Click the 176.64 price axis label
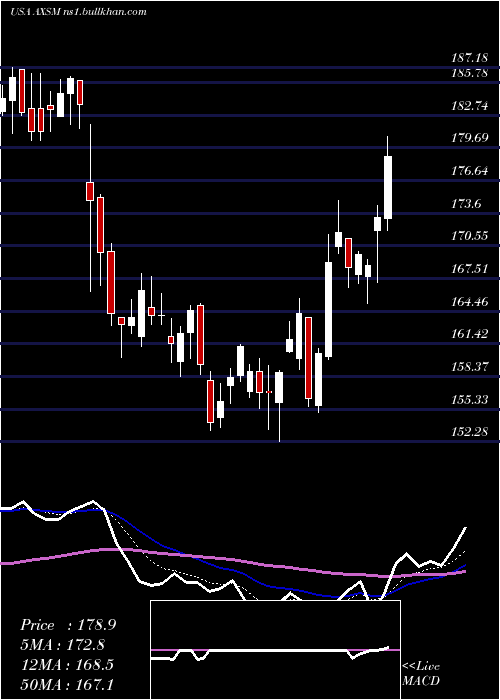The height and width of the screenshot is (700, 500). (x=469, y=171)
